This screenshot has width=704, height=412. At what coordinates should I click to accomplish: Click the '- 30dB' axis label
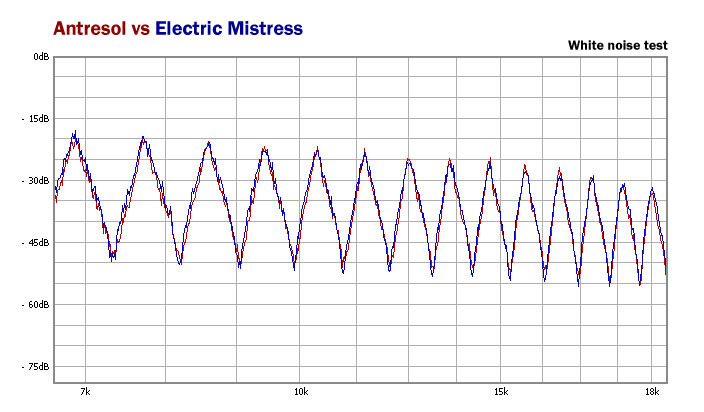pyautogui.click(x=35, y=180)
